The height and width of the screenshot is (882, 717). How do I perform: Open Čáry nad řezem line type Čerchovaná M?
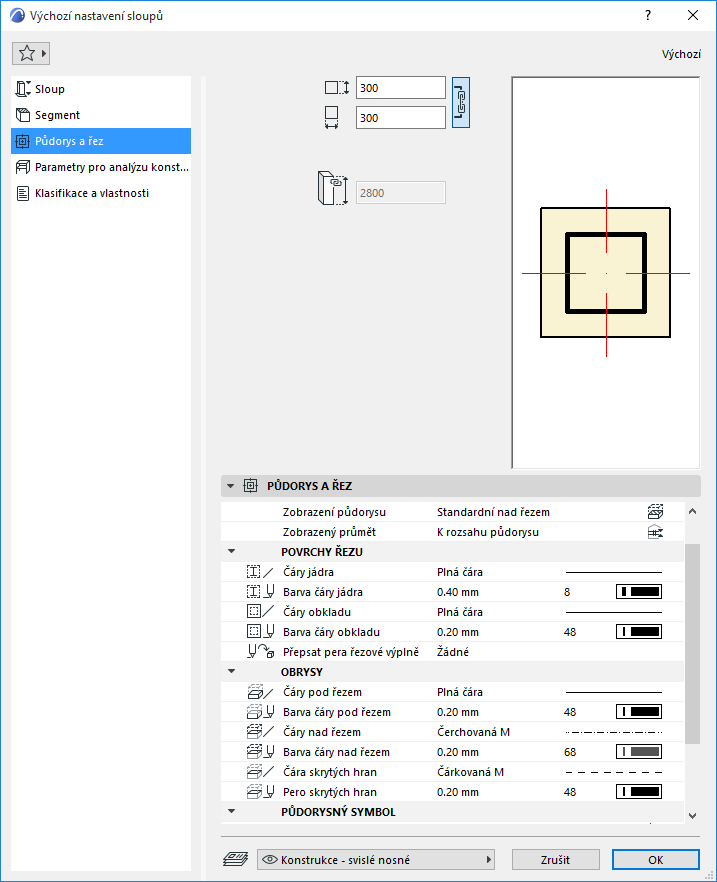pos(474,732)
